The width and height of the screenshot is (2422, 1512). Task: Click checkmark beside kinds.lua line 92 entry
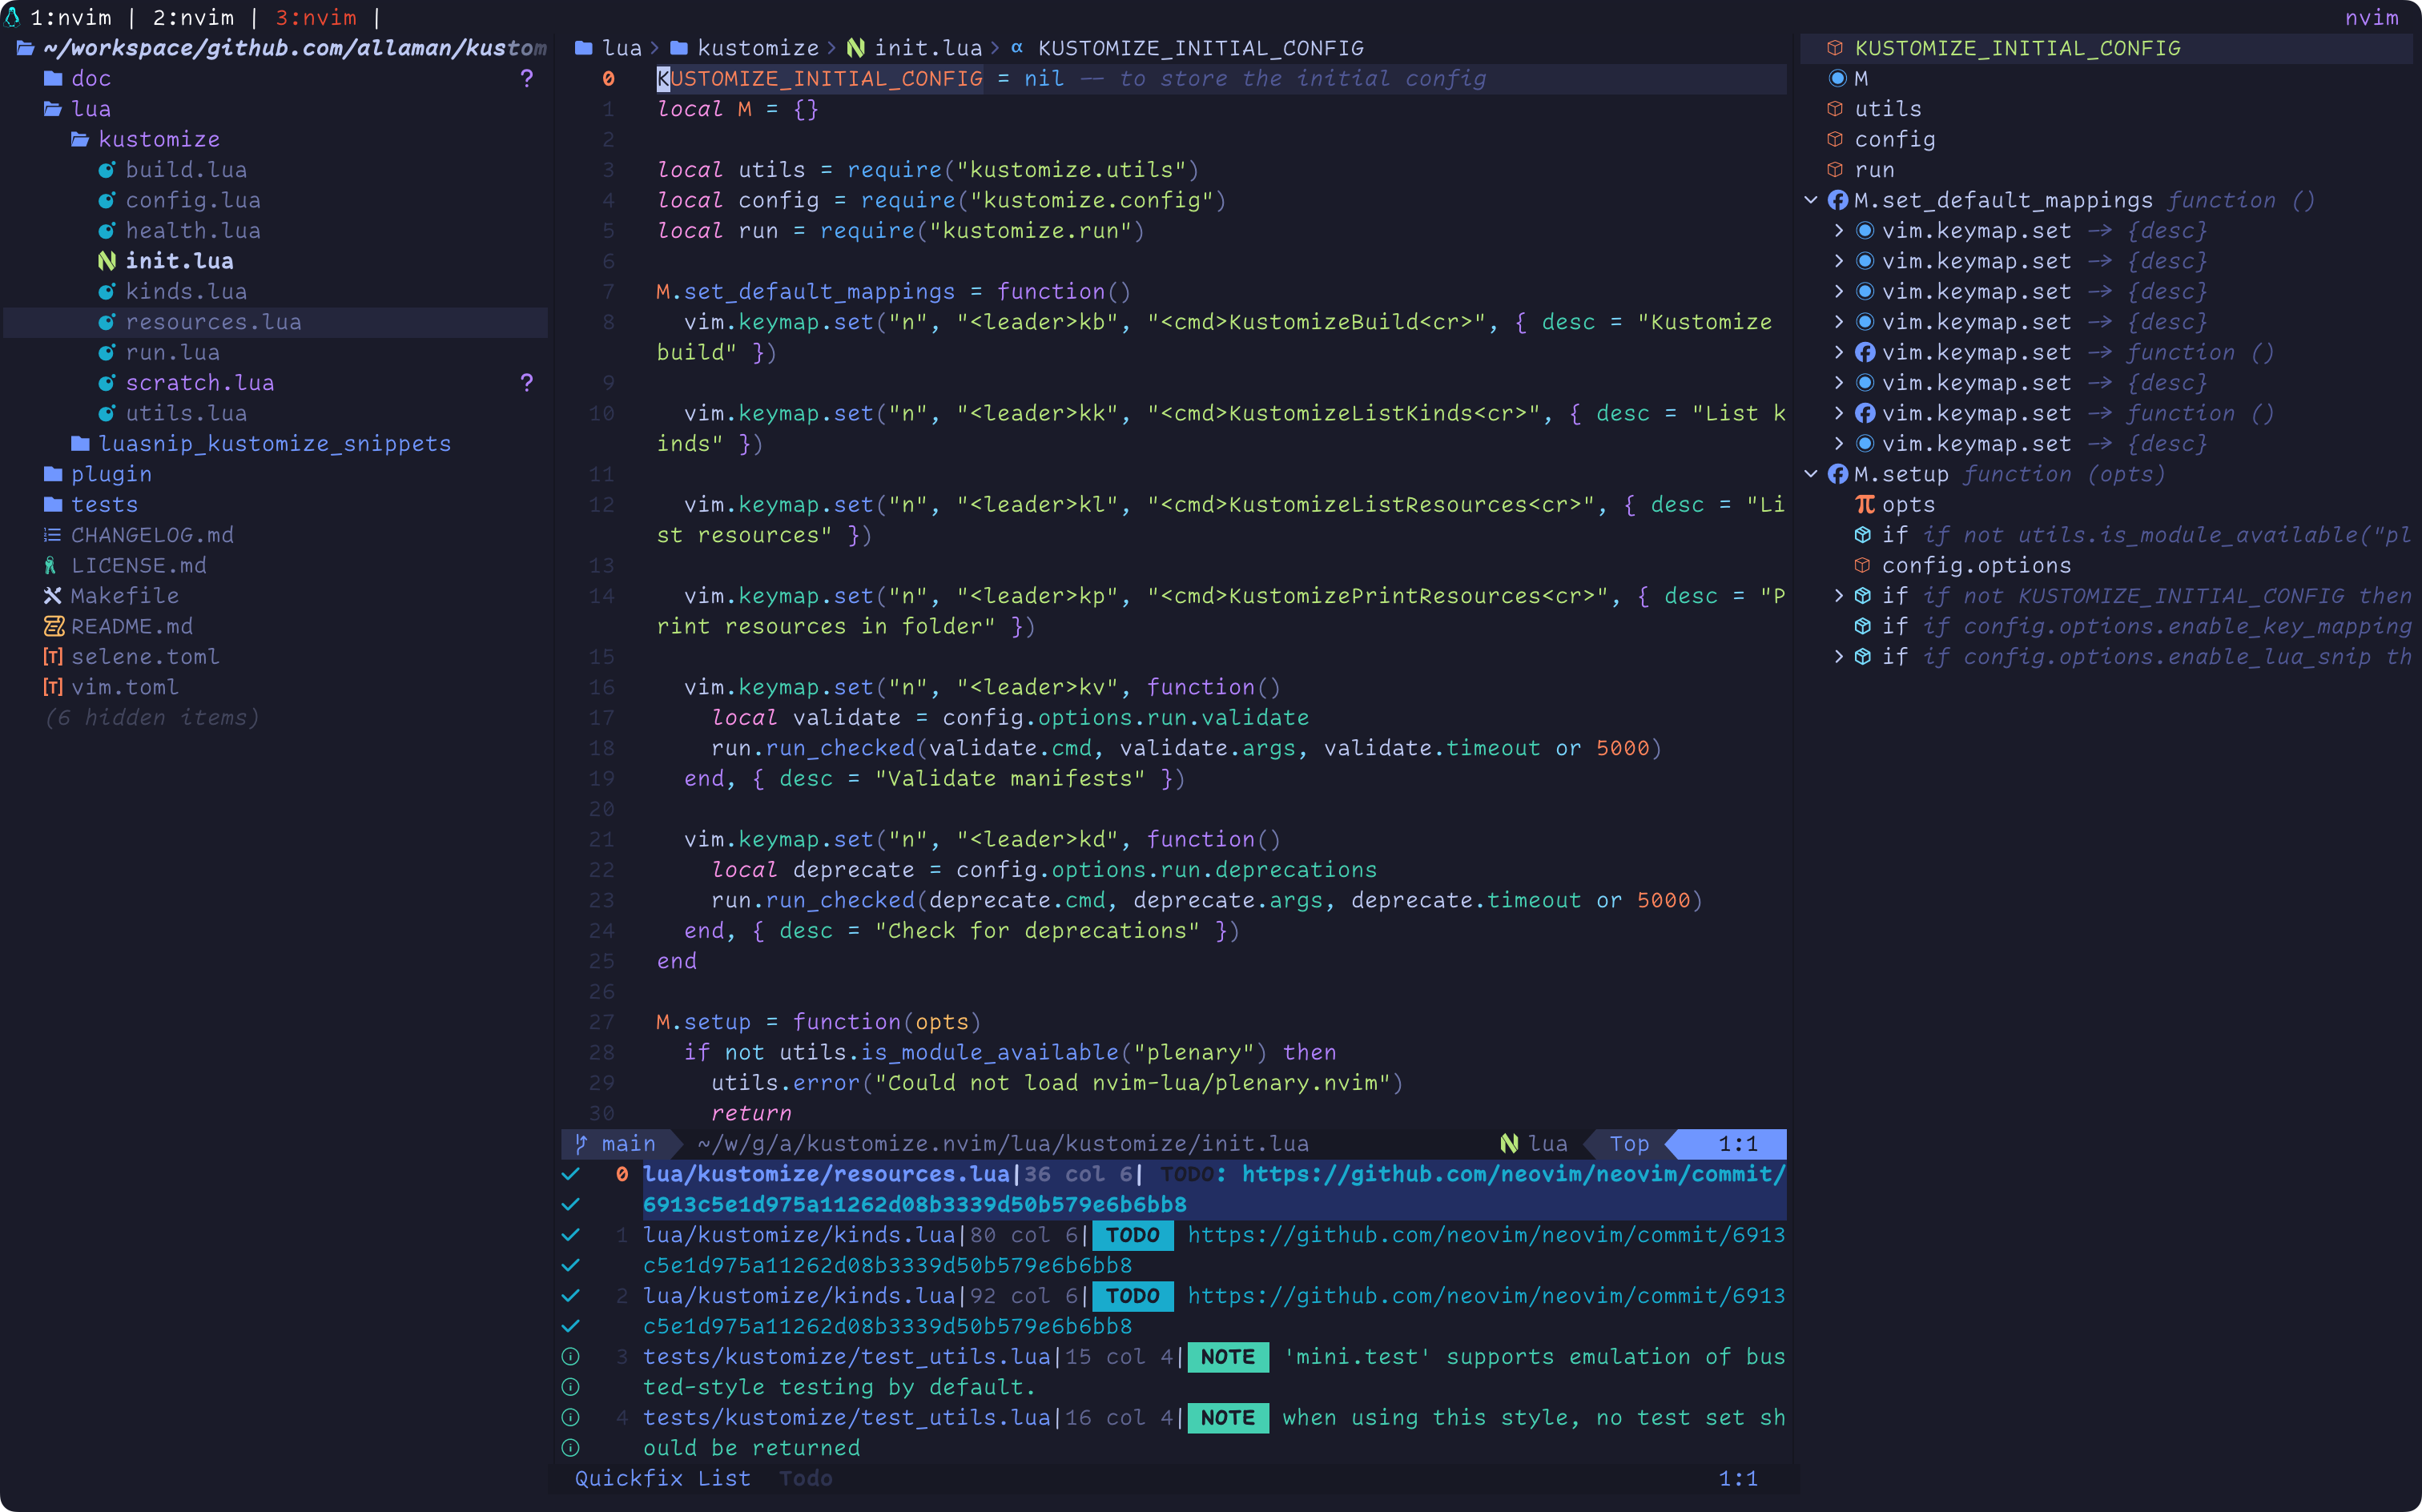point(571,1296)
